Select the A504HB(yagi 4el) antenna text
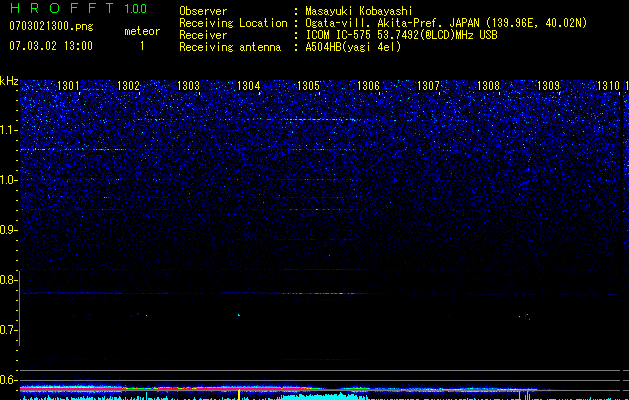Screen dimensions: 629x400 point(353,47)
